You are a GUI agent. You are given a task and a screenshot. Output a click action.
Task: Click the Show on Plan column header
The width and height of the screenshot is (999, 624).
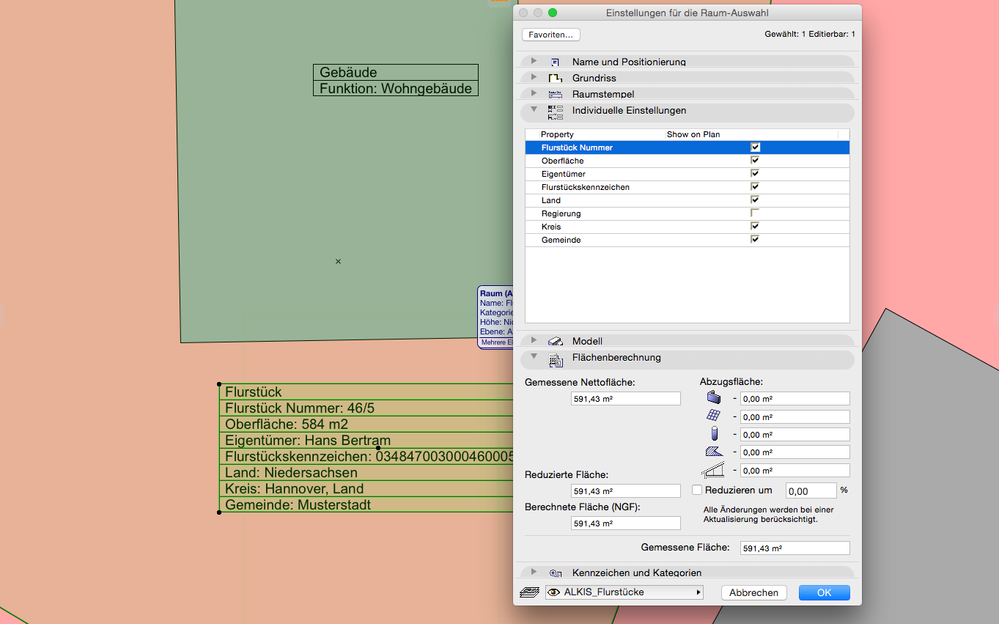coord(693,134)
